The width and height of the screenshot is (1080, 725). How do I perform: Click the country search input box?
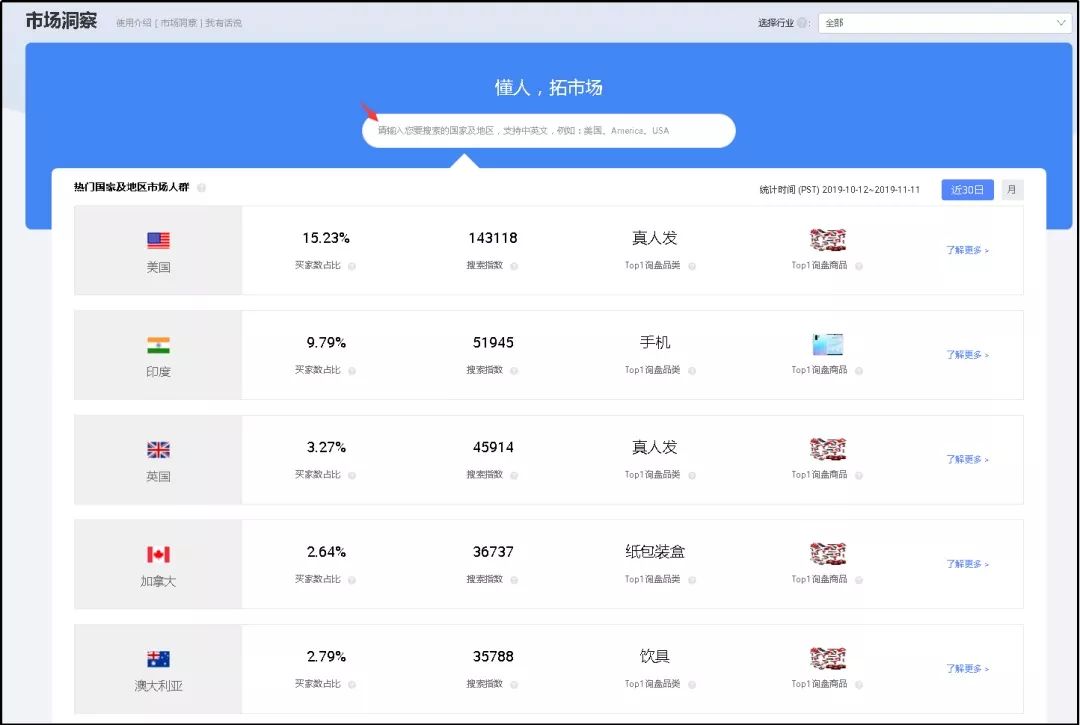[548, 130]
